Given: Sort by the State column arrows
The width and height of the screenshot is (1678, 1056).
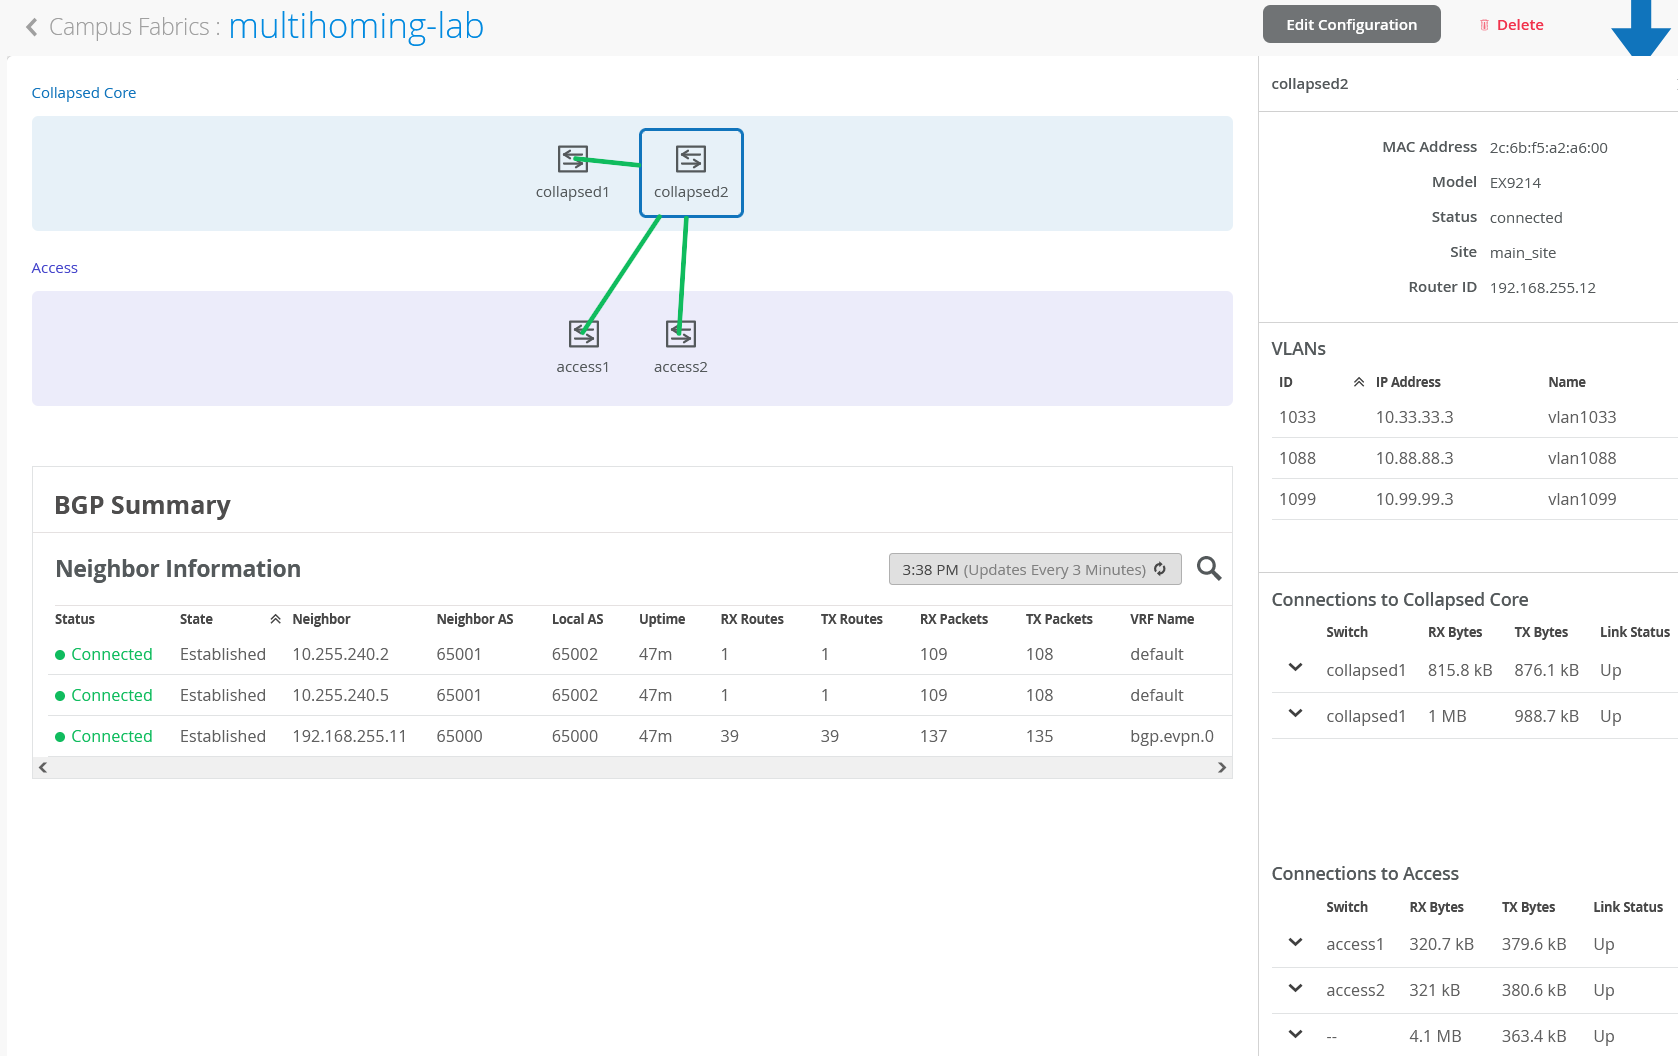Looking at the screenshot, I should (x=275, y=620).
